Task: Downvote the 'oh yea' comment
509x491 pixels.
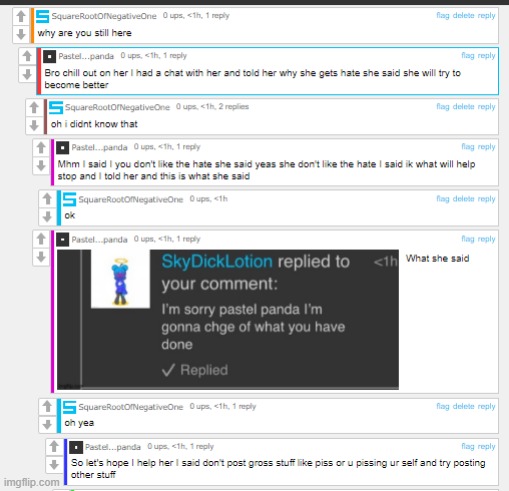Action: point(47,424)
